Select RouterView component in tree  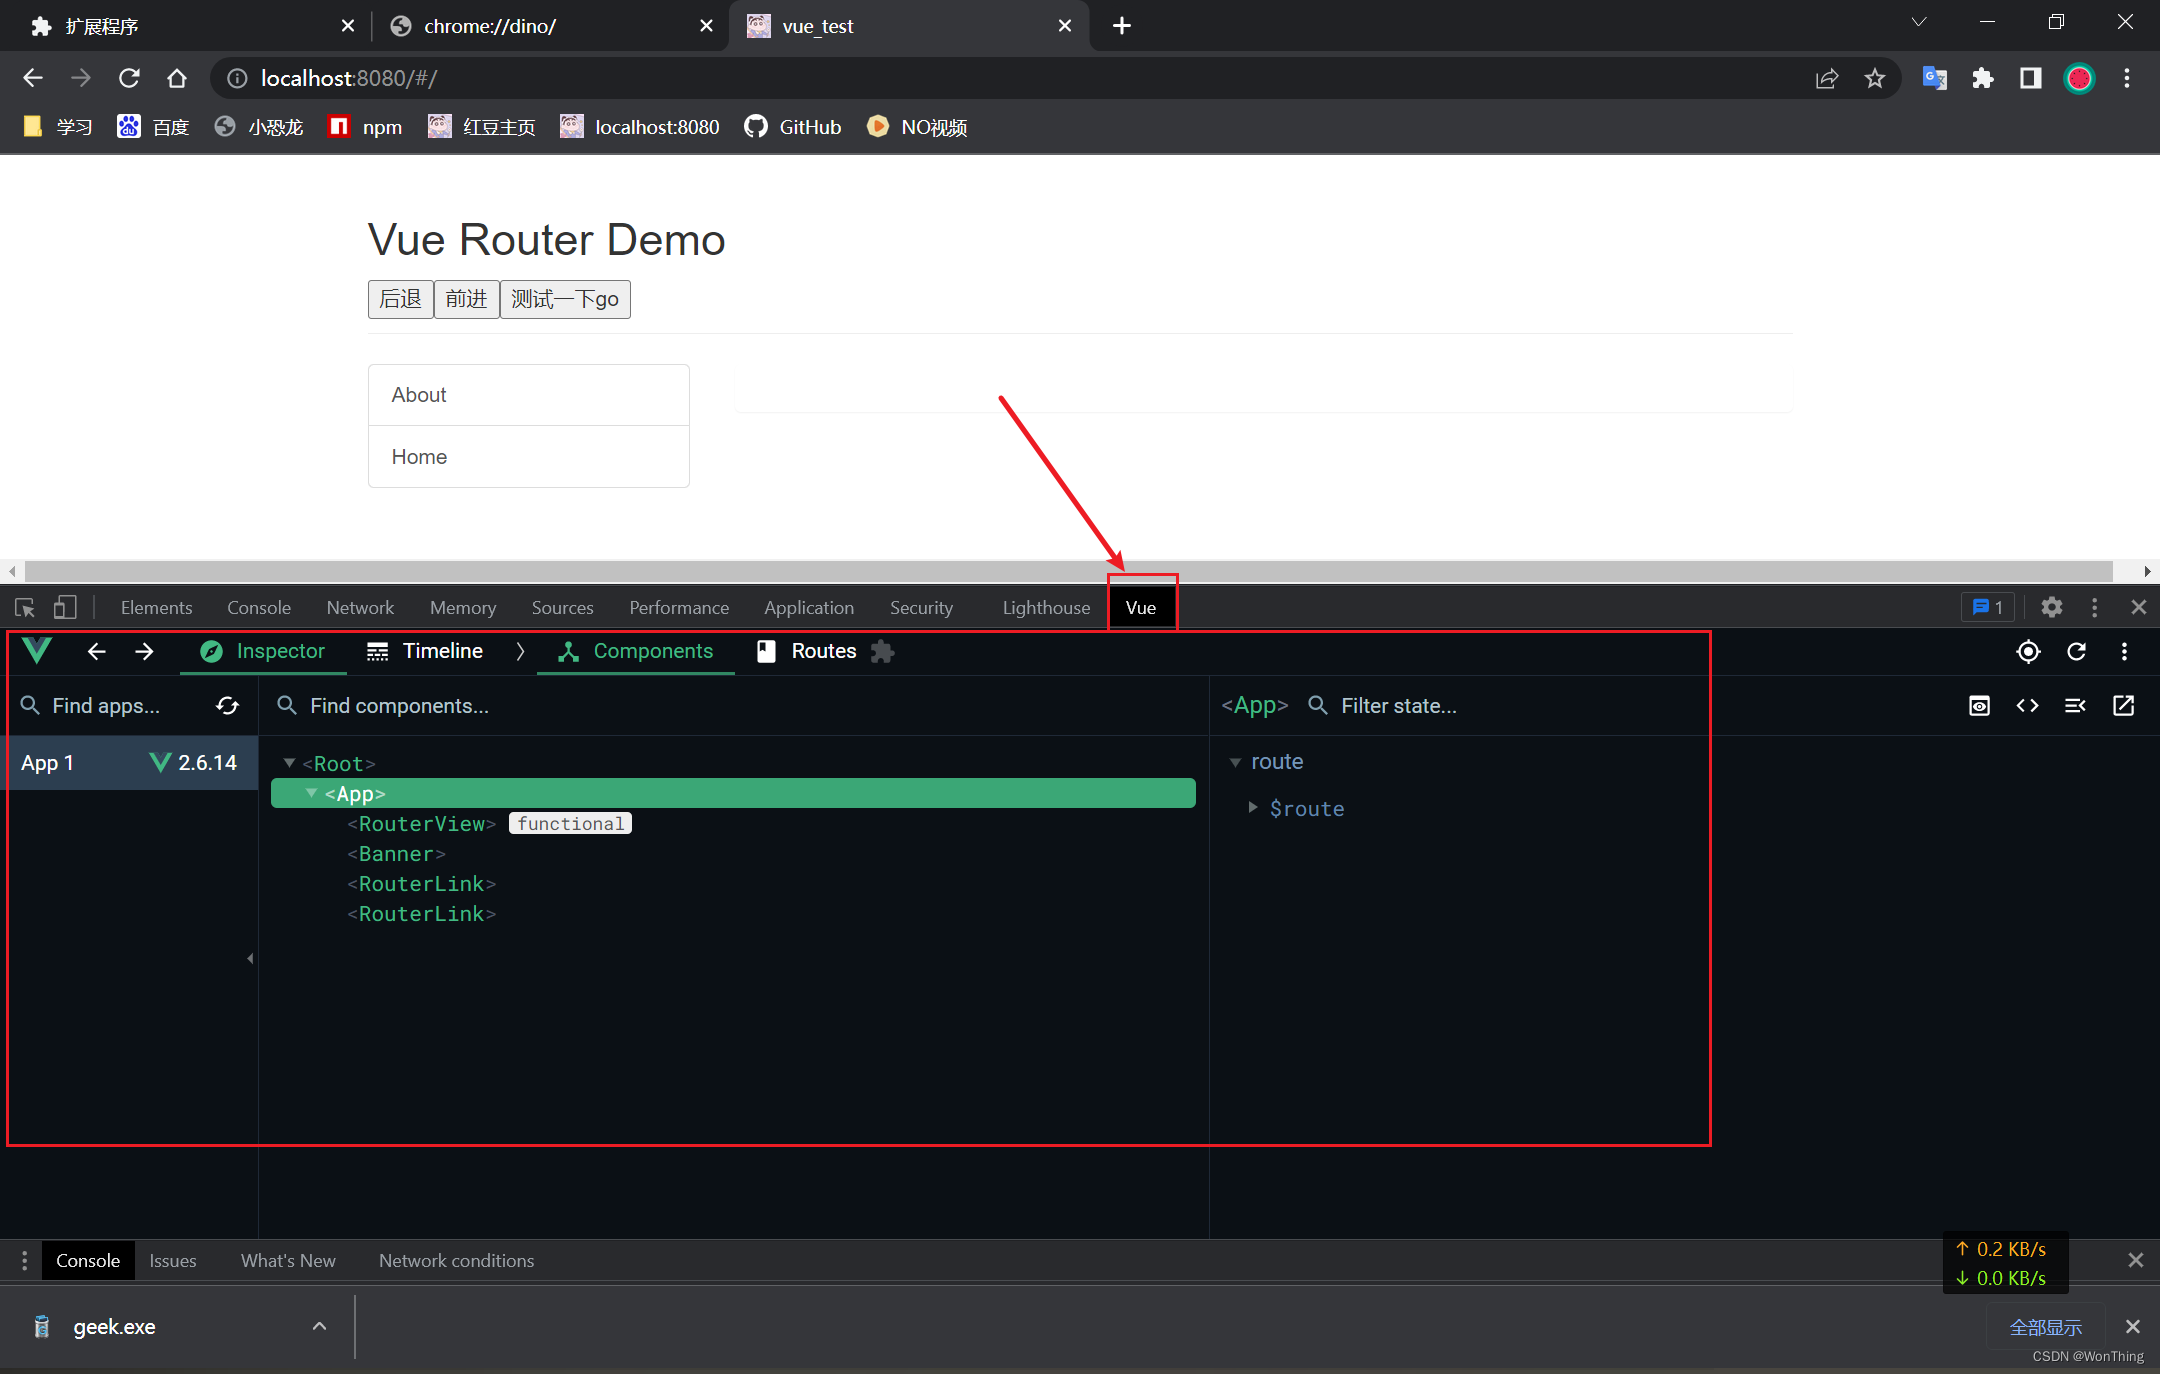(421, 824)
